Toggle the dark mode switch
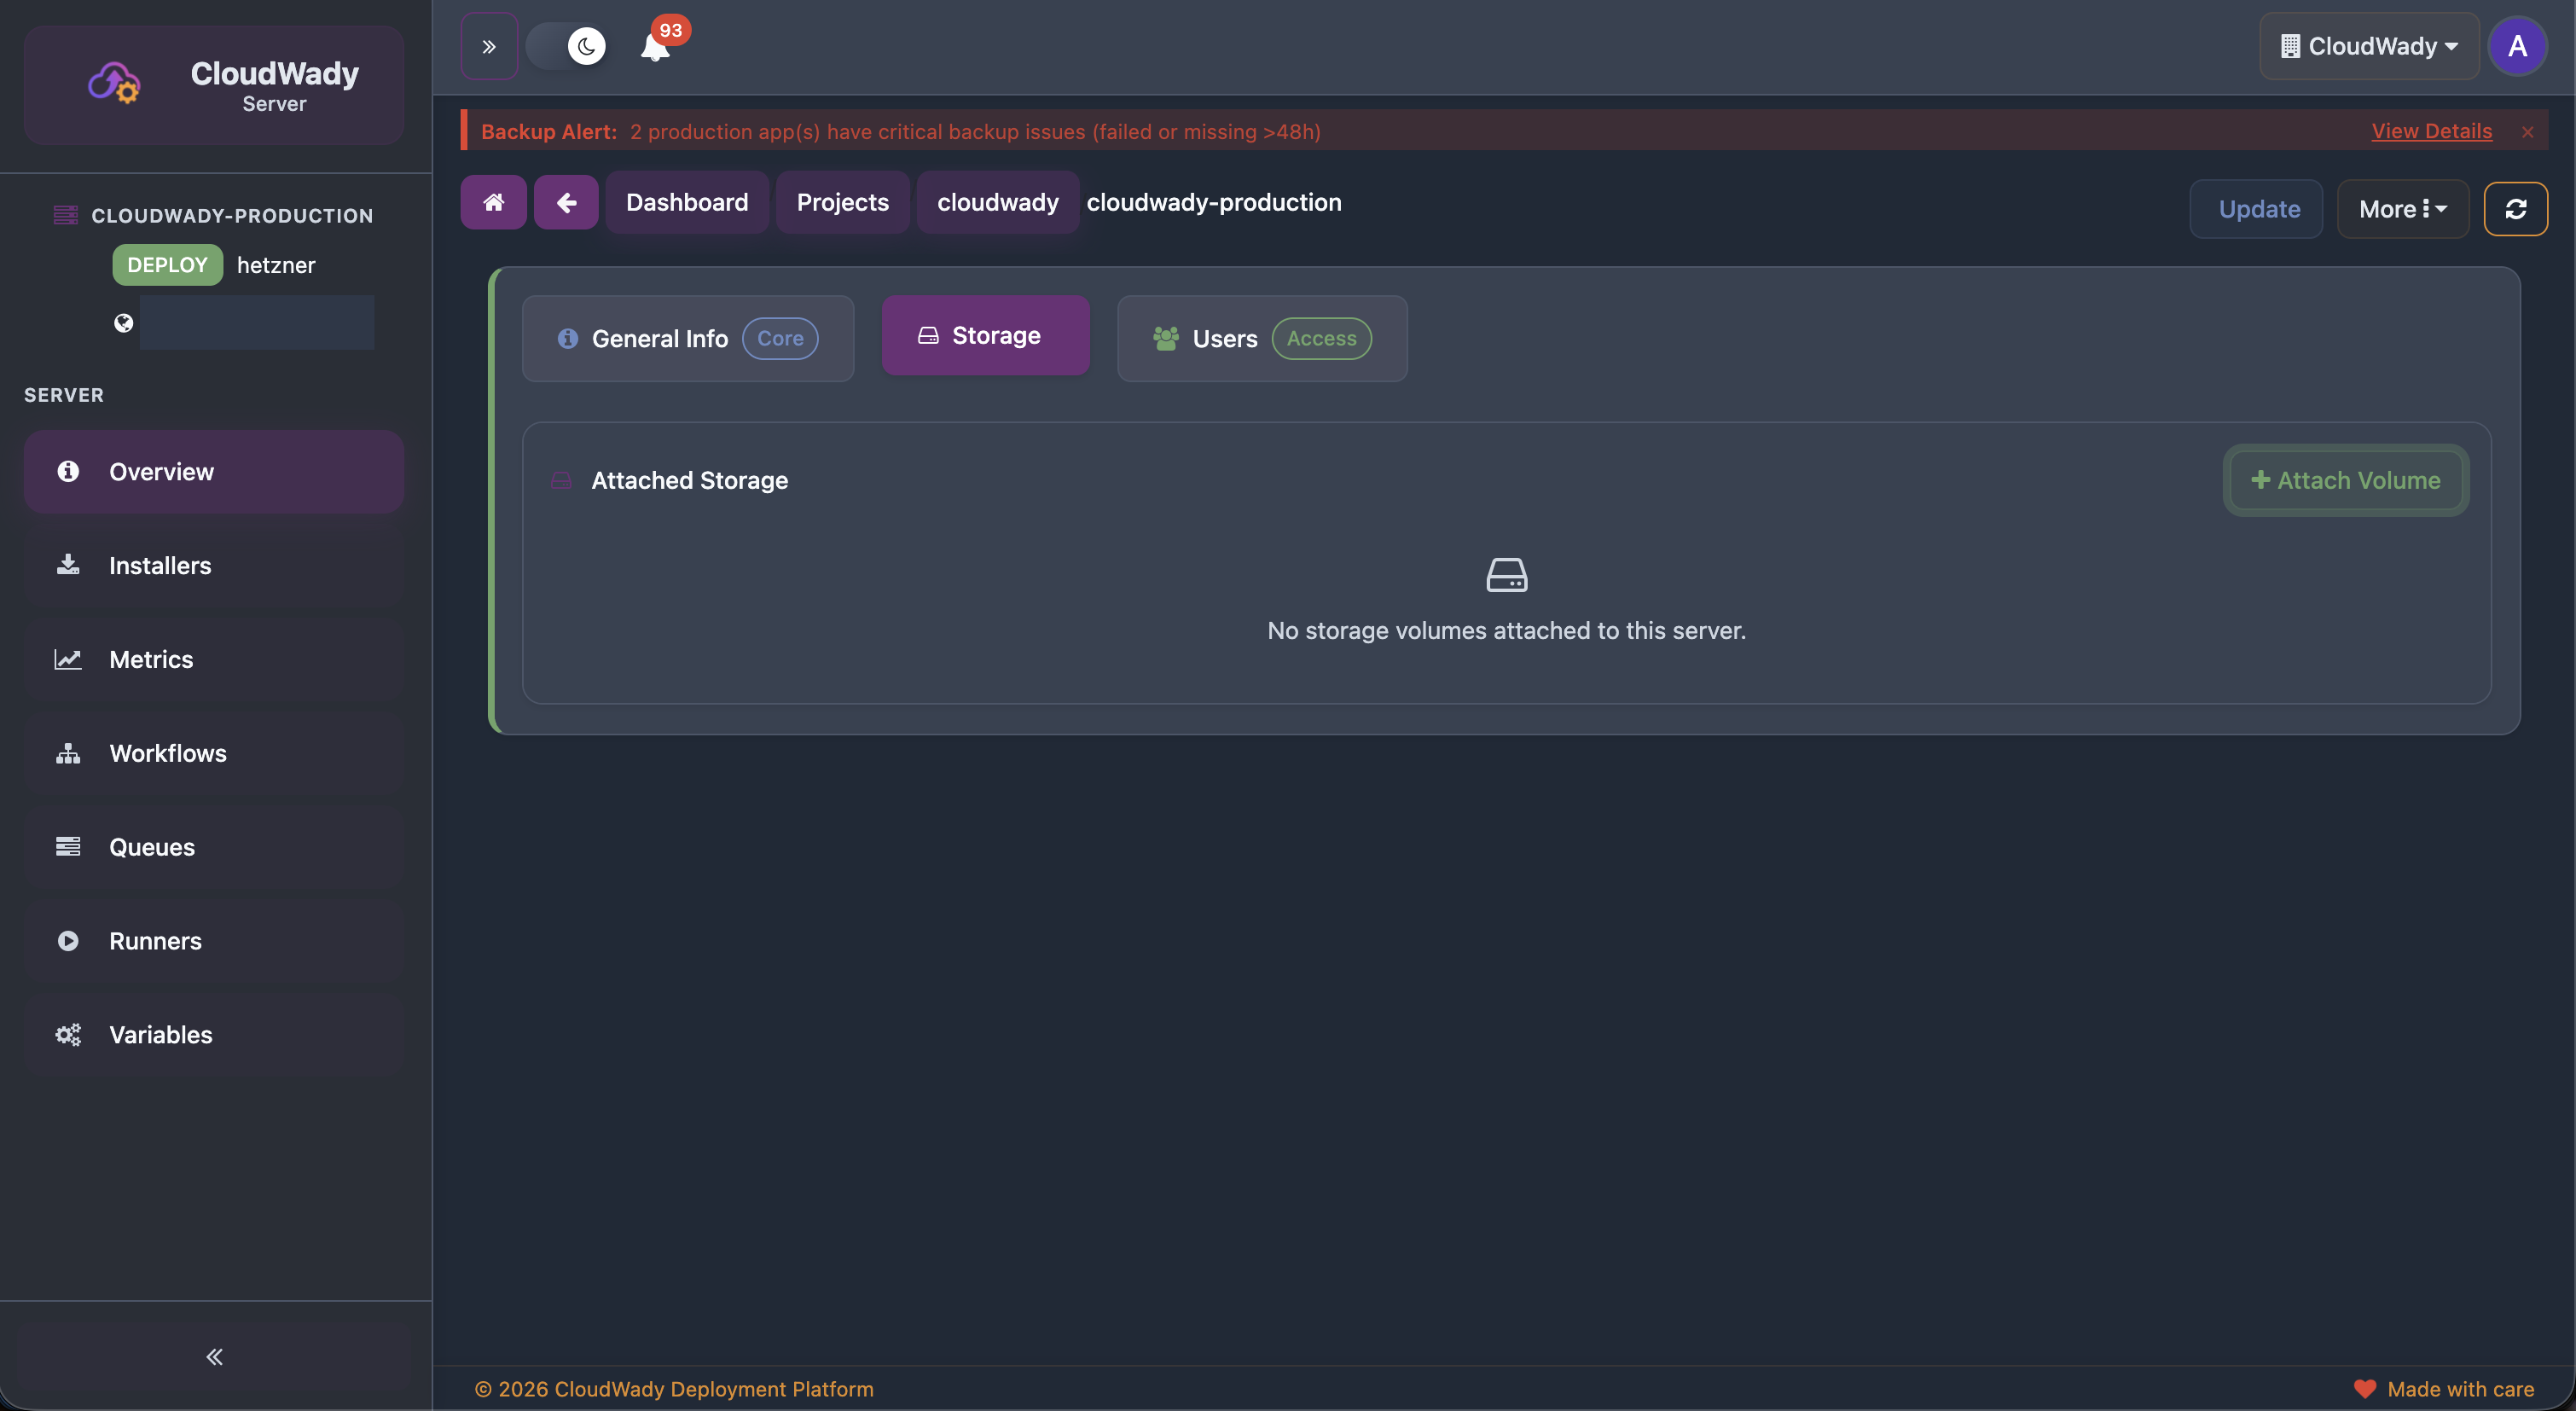Viewport: 2576px width, 1411px height. [568, 46]
